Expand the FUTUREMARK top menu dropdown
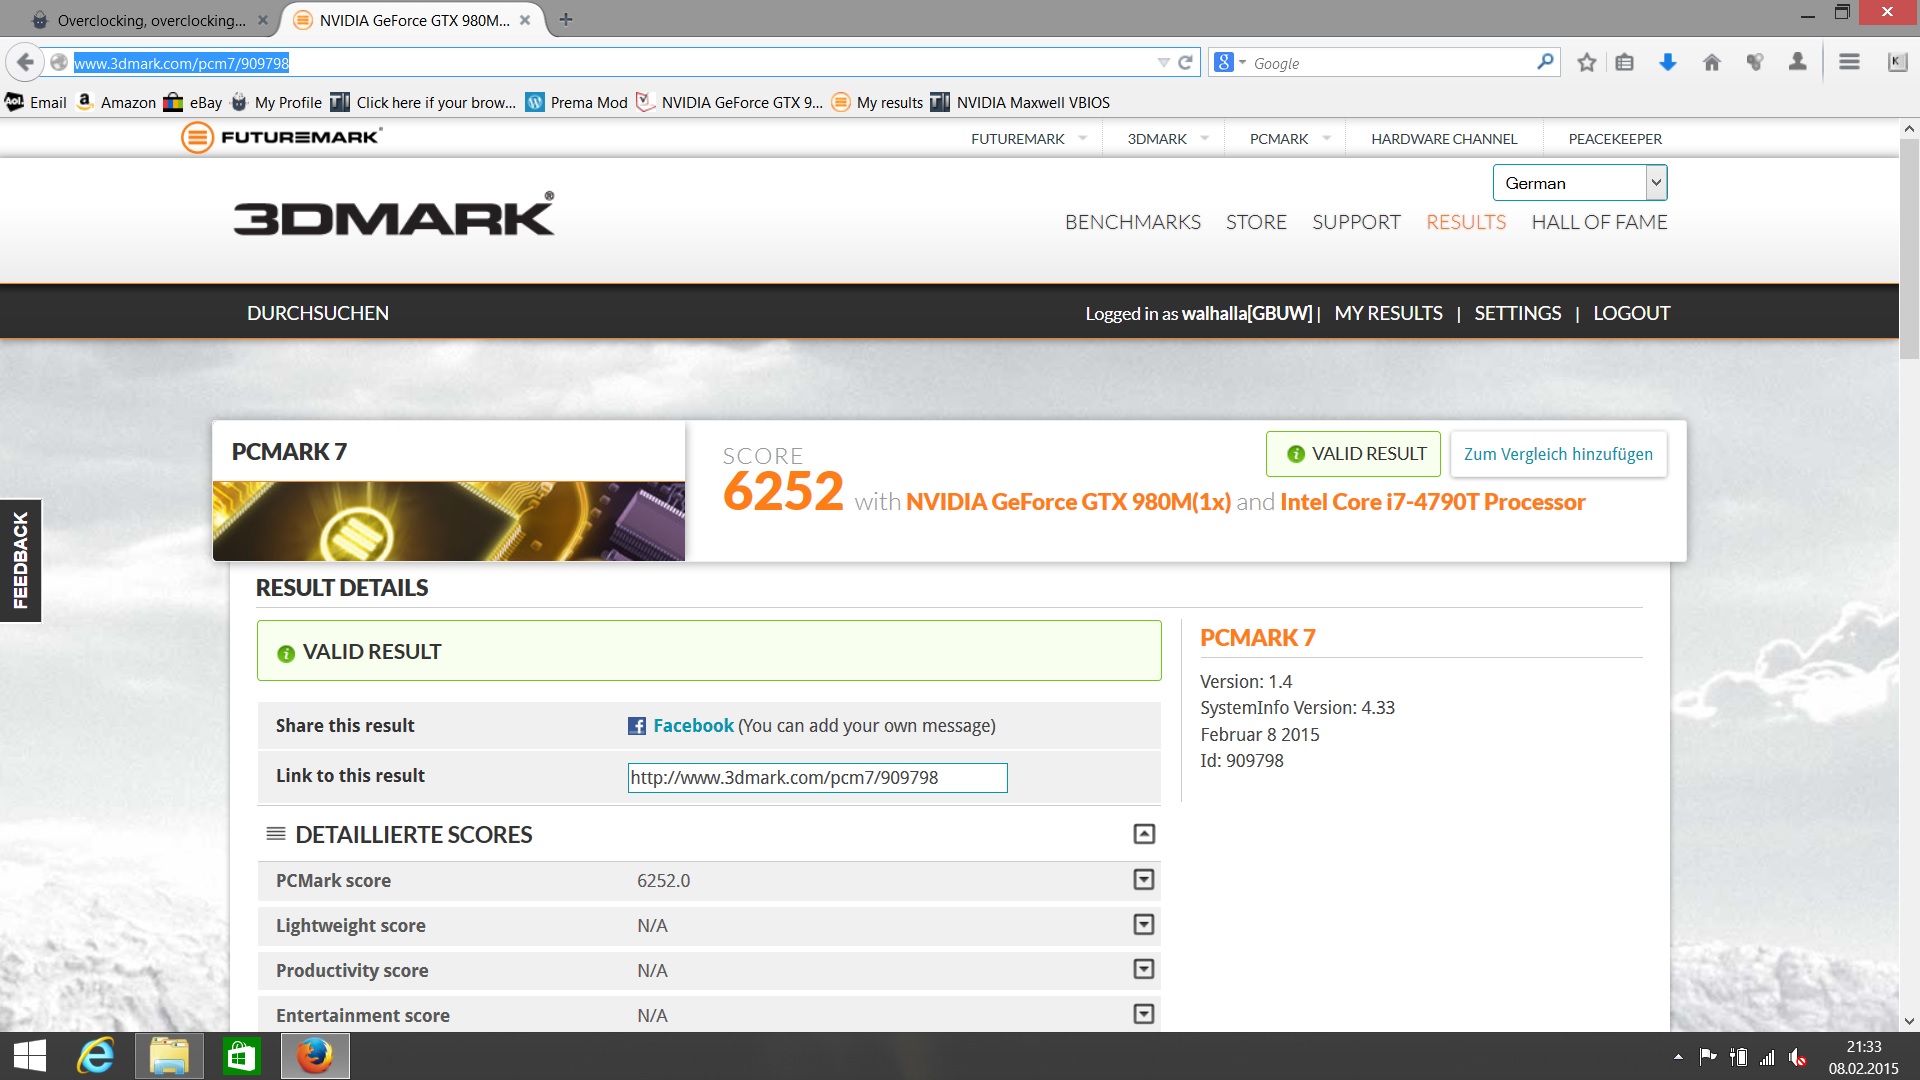This screenshot has width=1920, height=1080. pos(1083,138)
